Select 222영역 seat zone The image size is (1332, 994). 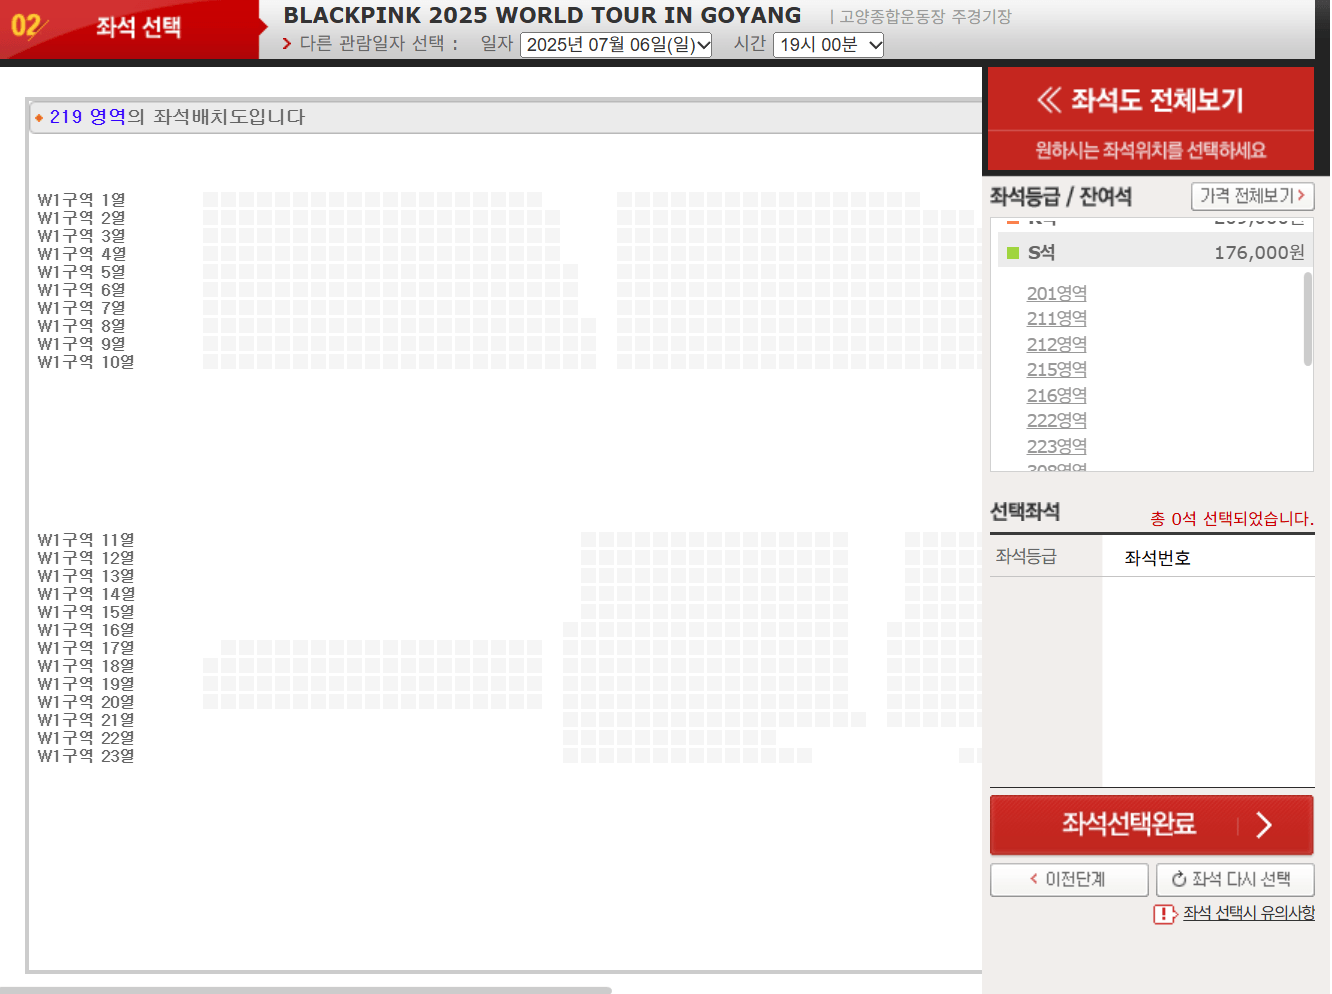click(1056, 420)
